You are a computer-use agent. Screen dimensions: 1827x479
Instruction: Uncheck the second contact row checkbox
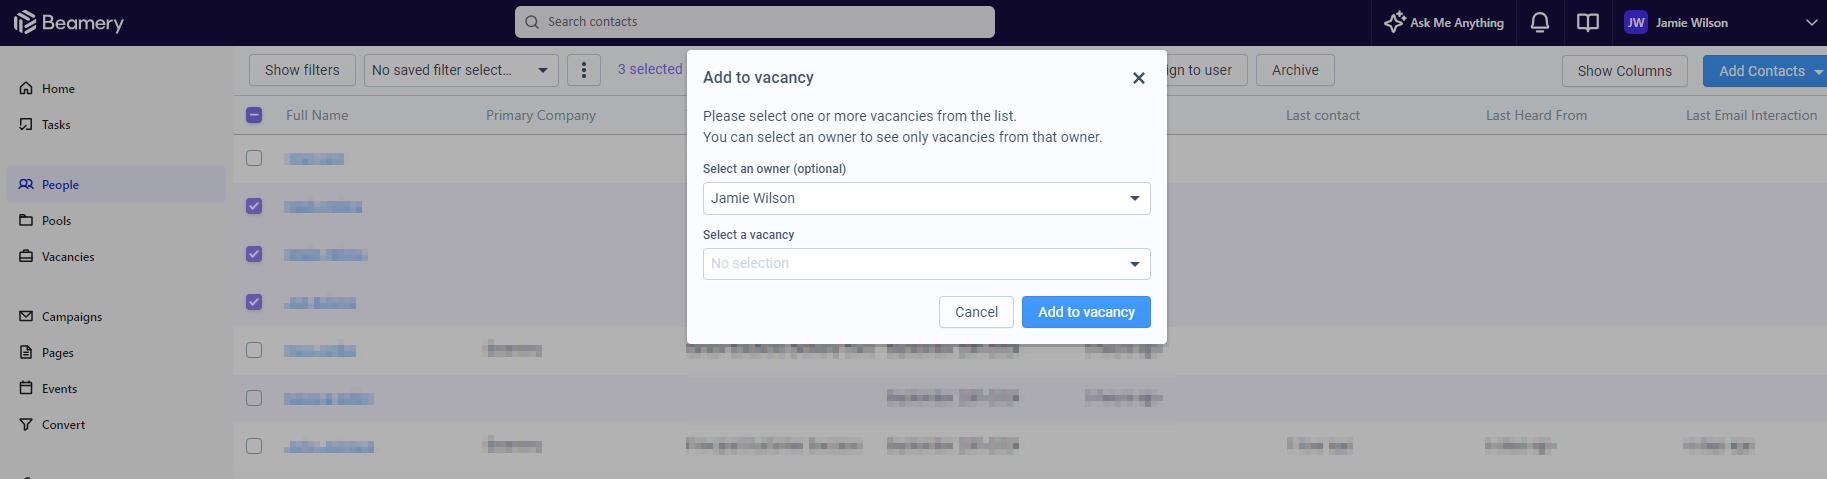(x=254, y=206)
